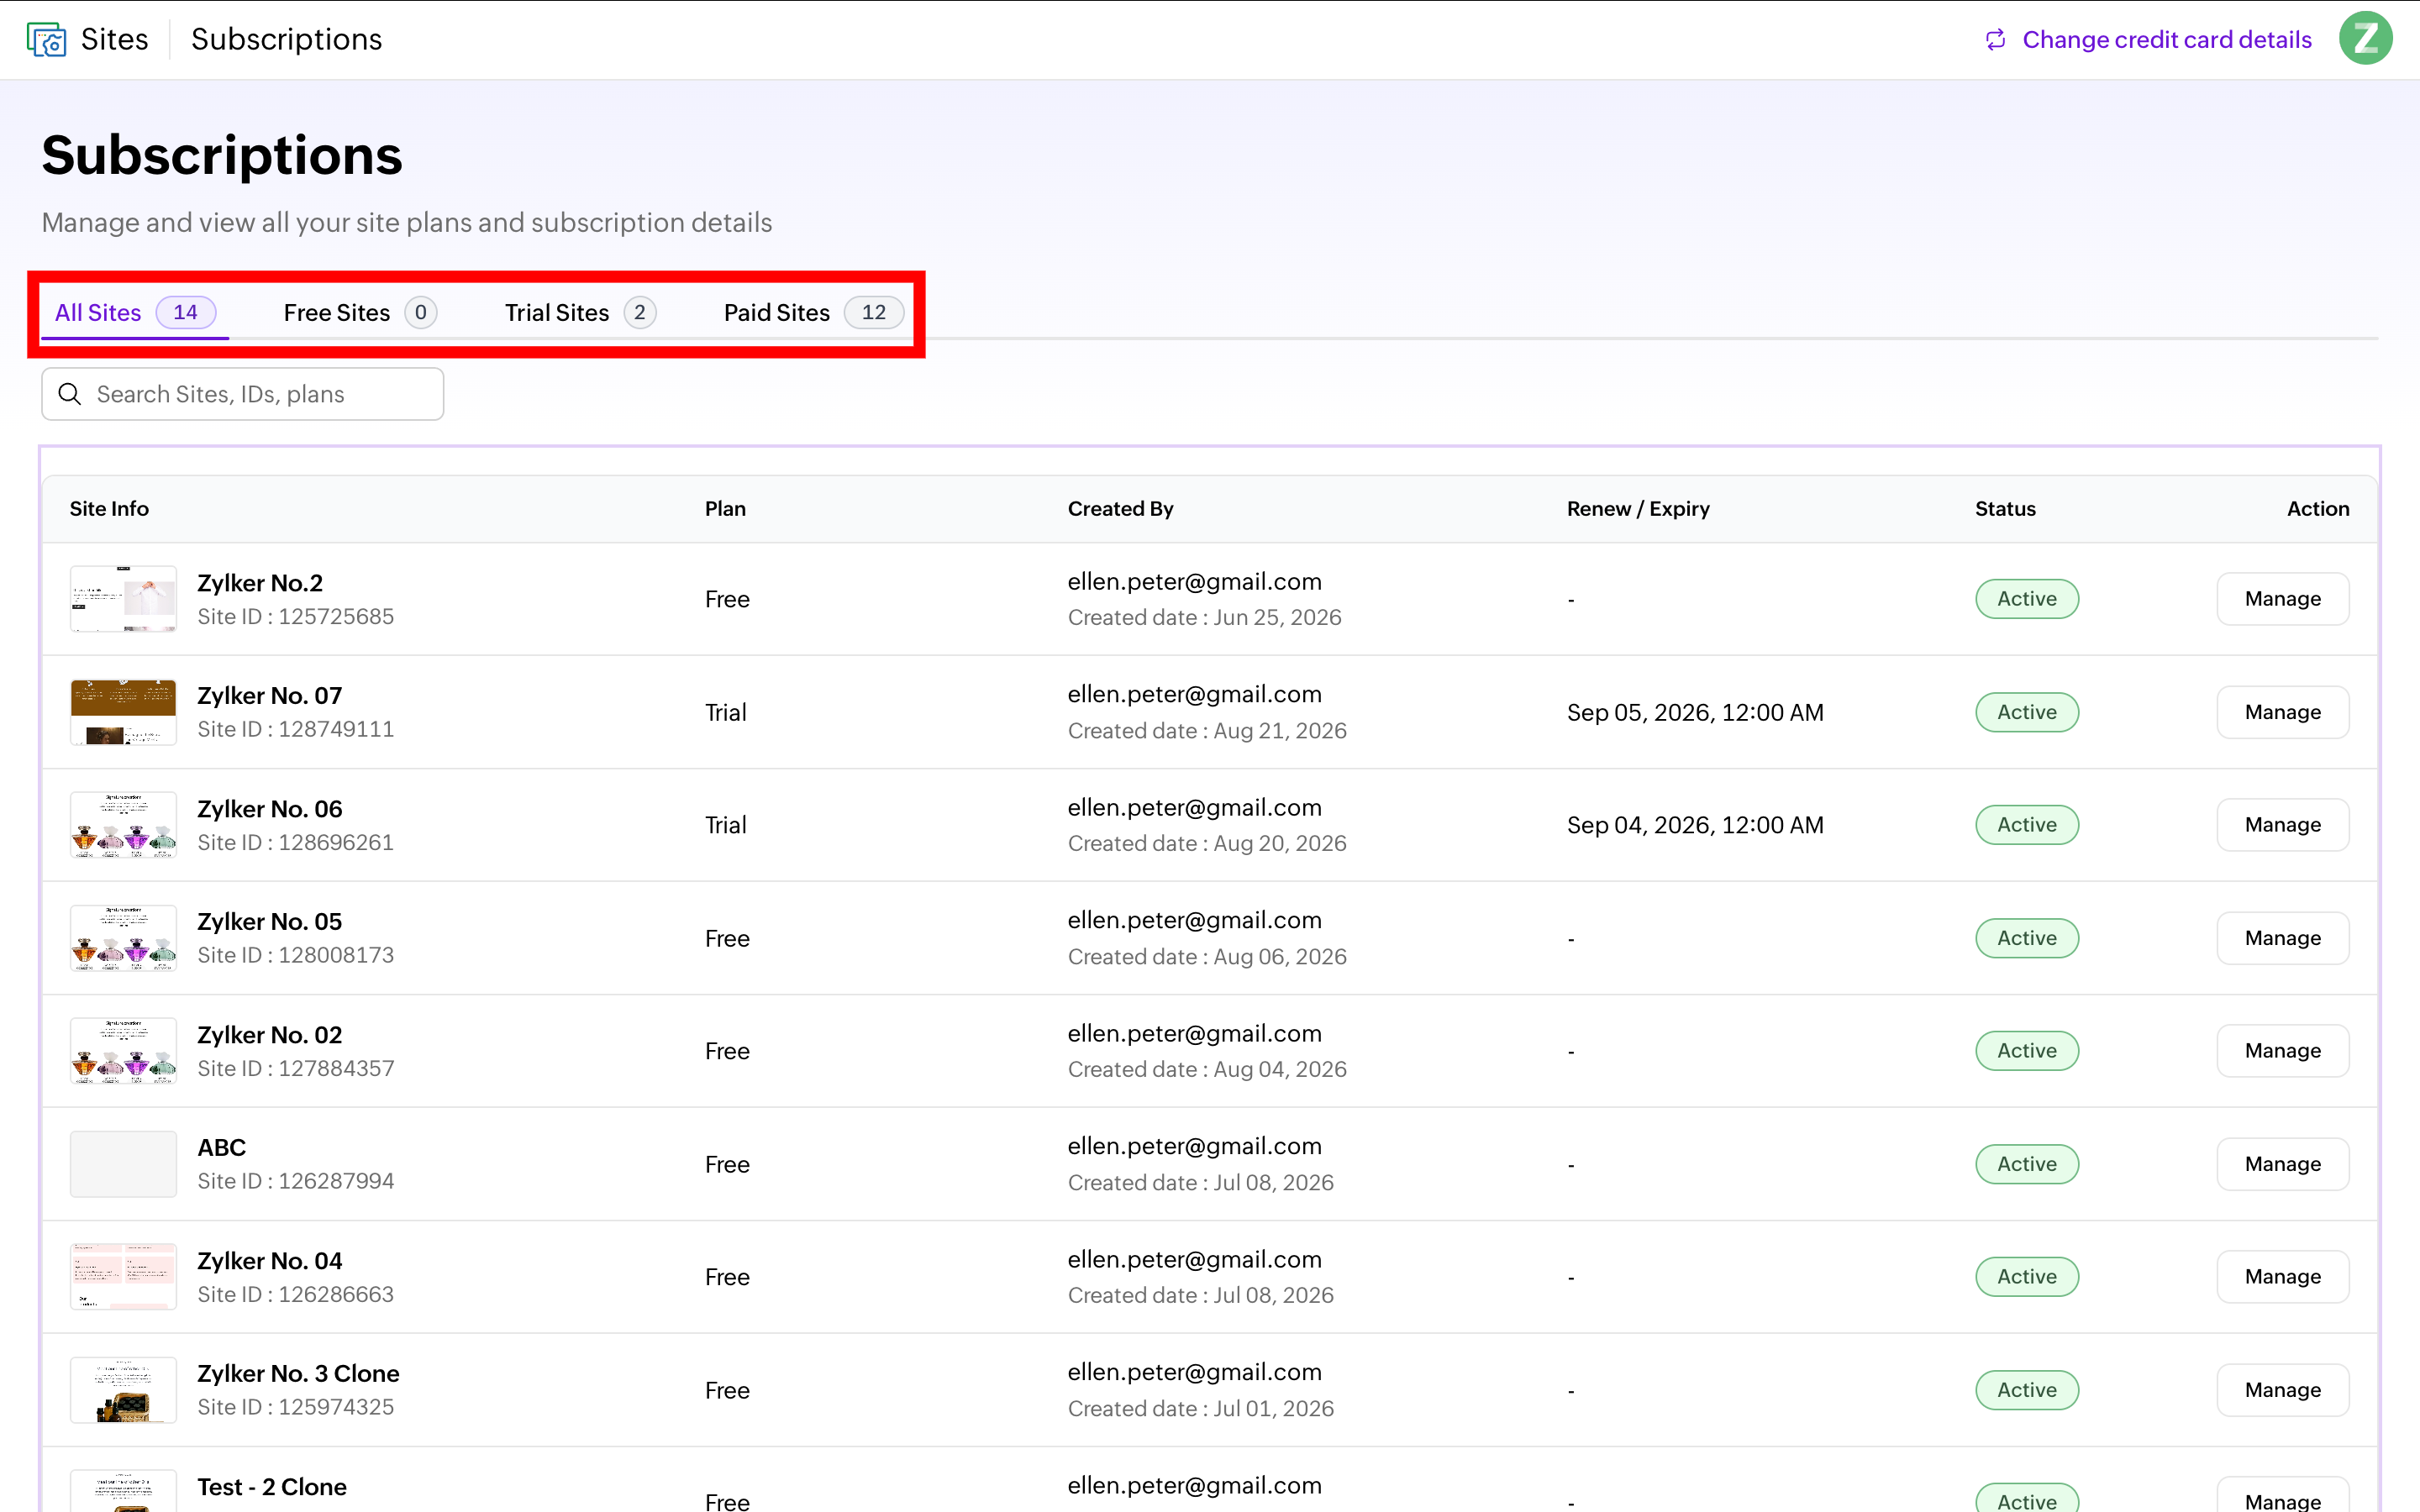Switch to the Paid Sites tab
The width and height of the screenshot is (2420, 1512).
(x=813, y=313)
